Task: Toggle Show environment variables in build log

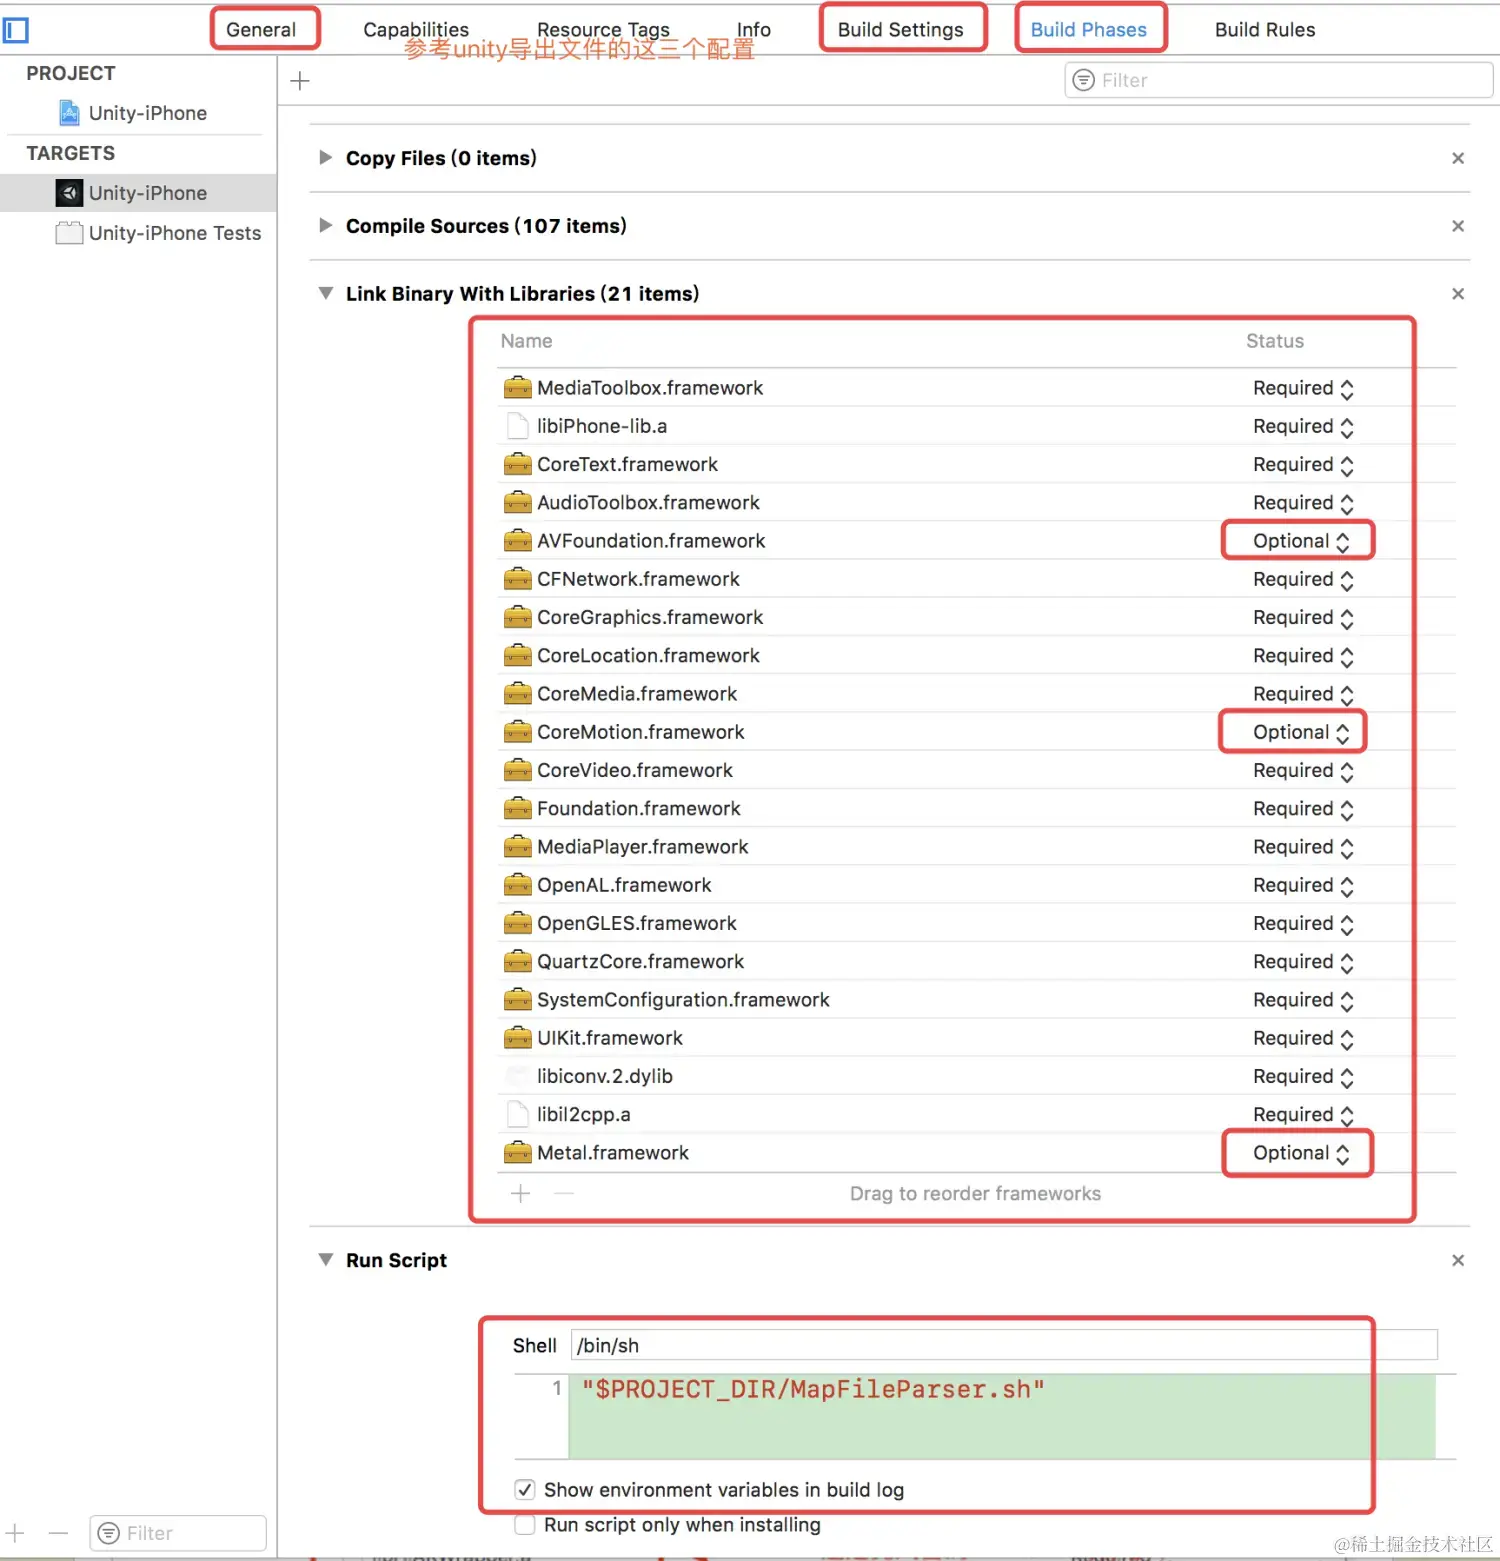Action: (524, 1489)
